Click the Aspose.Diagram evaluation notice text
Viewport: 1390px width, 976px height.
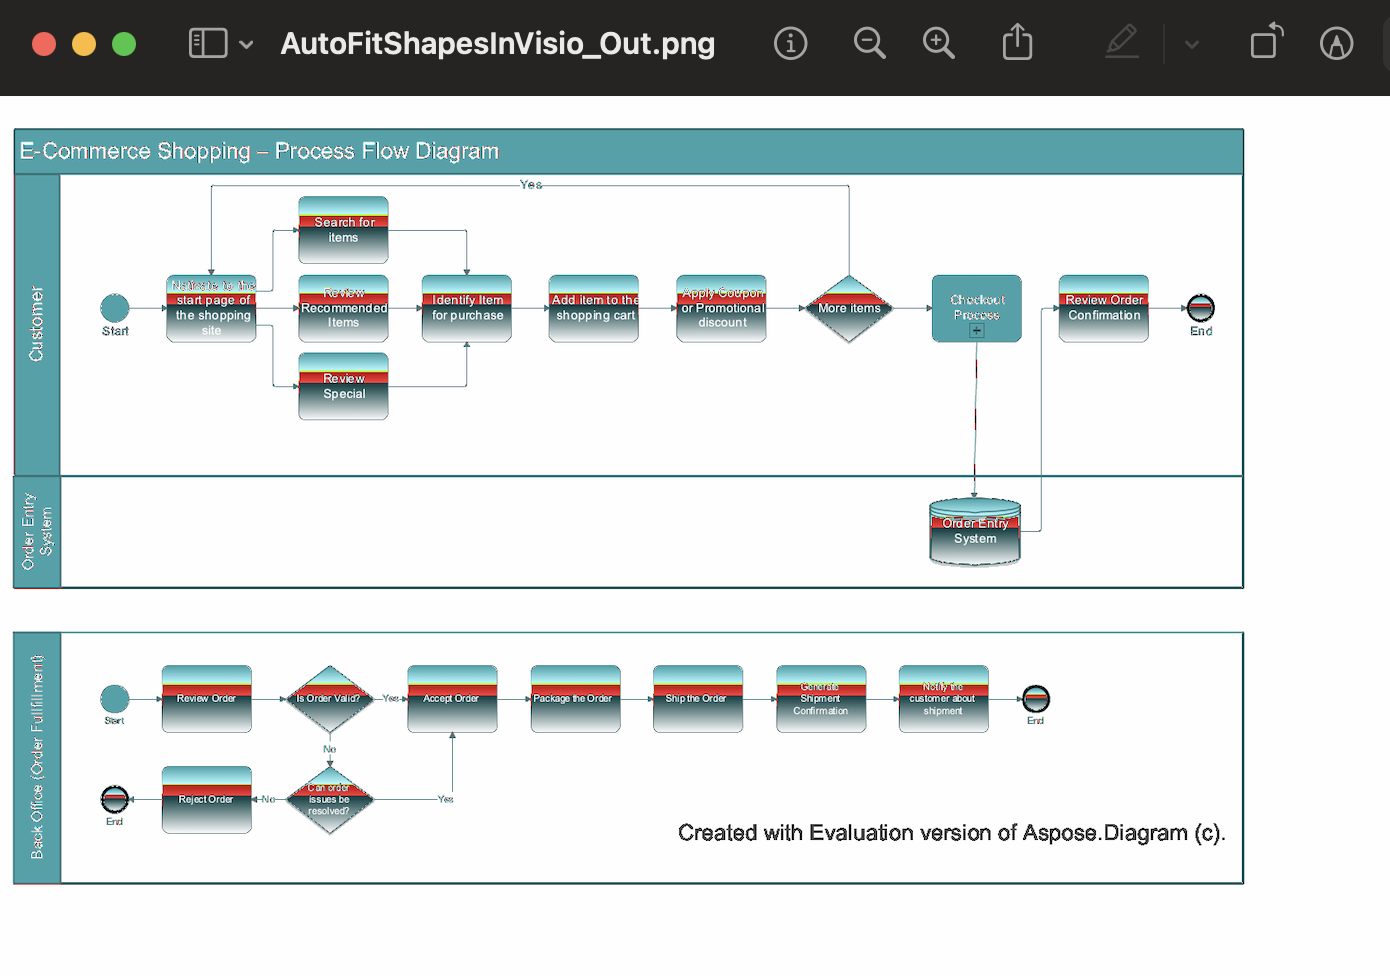951,832
